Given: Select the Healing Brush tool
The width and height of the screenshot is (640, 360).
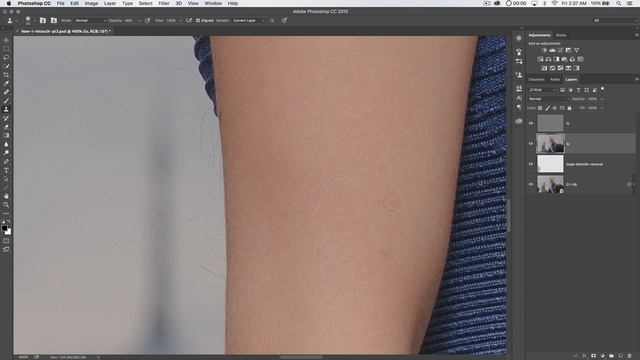Looking at the screenshot, I should coord(6,92).
